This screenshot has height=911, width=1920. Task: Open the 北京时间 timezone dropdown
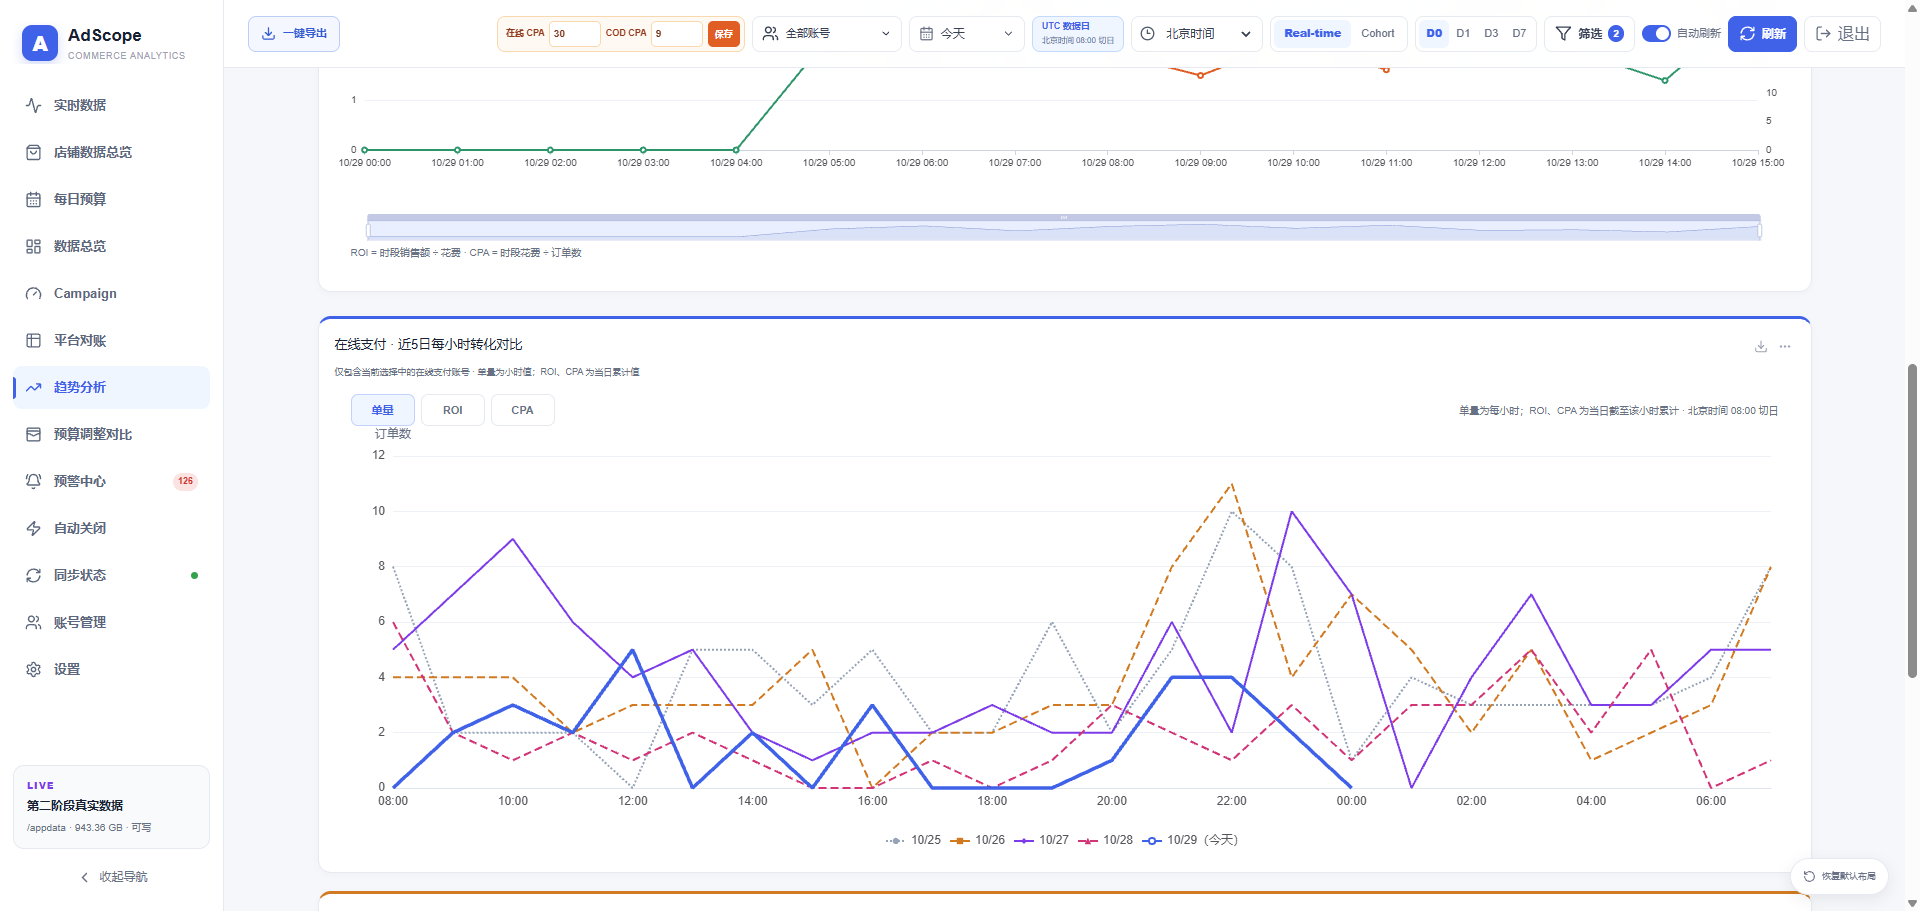point(1196,33)
